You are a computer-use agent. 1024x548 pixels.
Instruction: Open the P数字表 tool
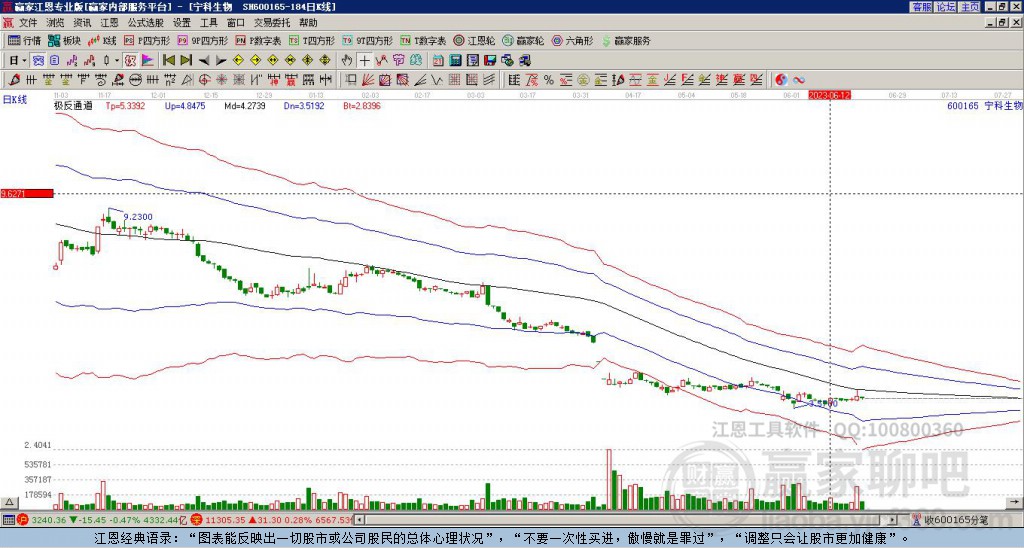click(x=258, y=40)
